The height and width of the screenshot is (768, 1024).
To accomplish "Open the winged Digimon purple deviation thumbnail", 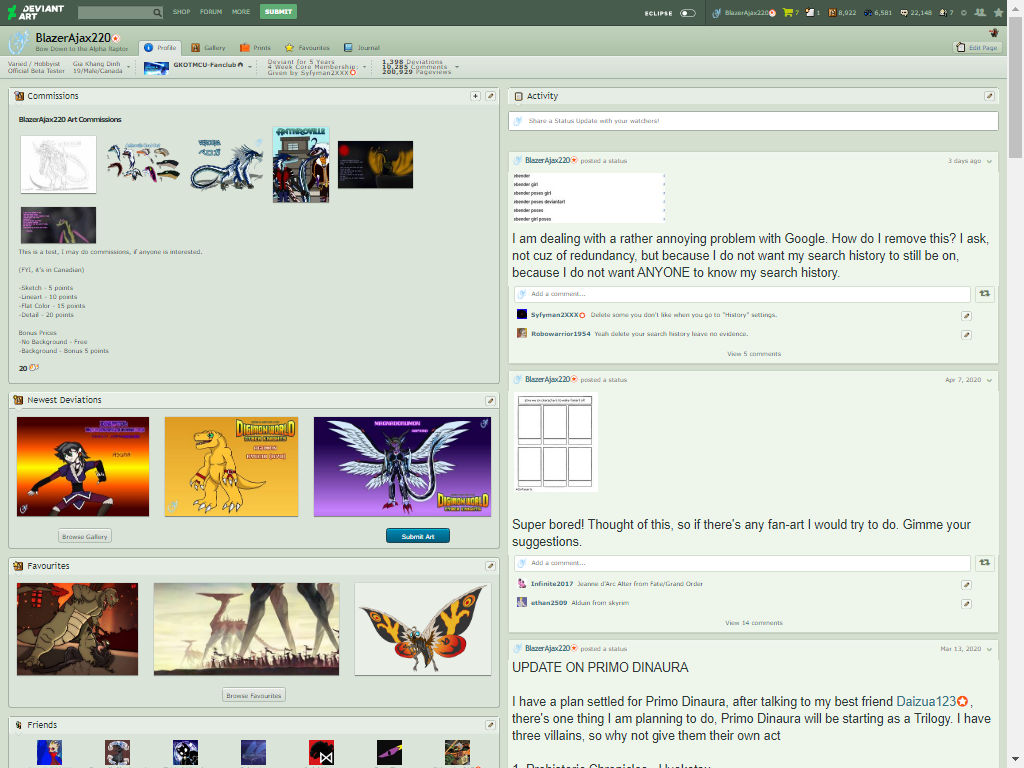I will pyautogui.click(x=402, y=467).
